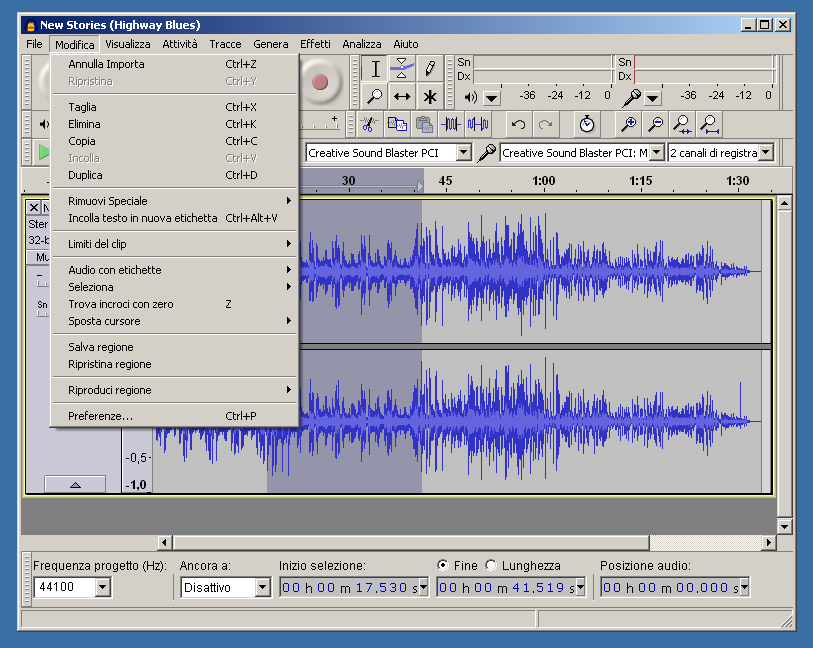The image size is (813, 648).
Task: Click the horizontal scrollbar thumb
Action: 412,543
